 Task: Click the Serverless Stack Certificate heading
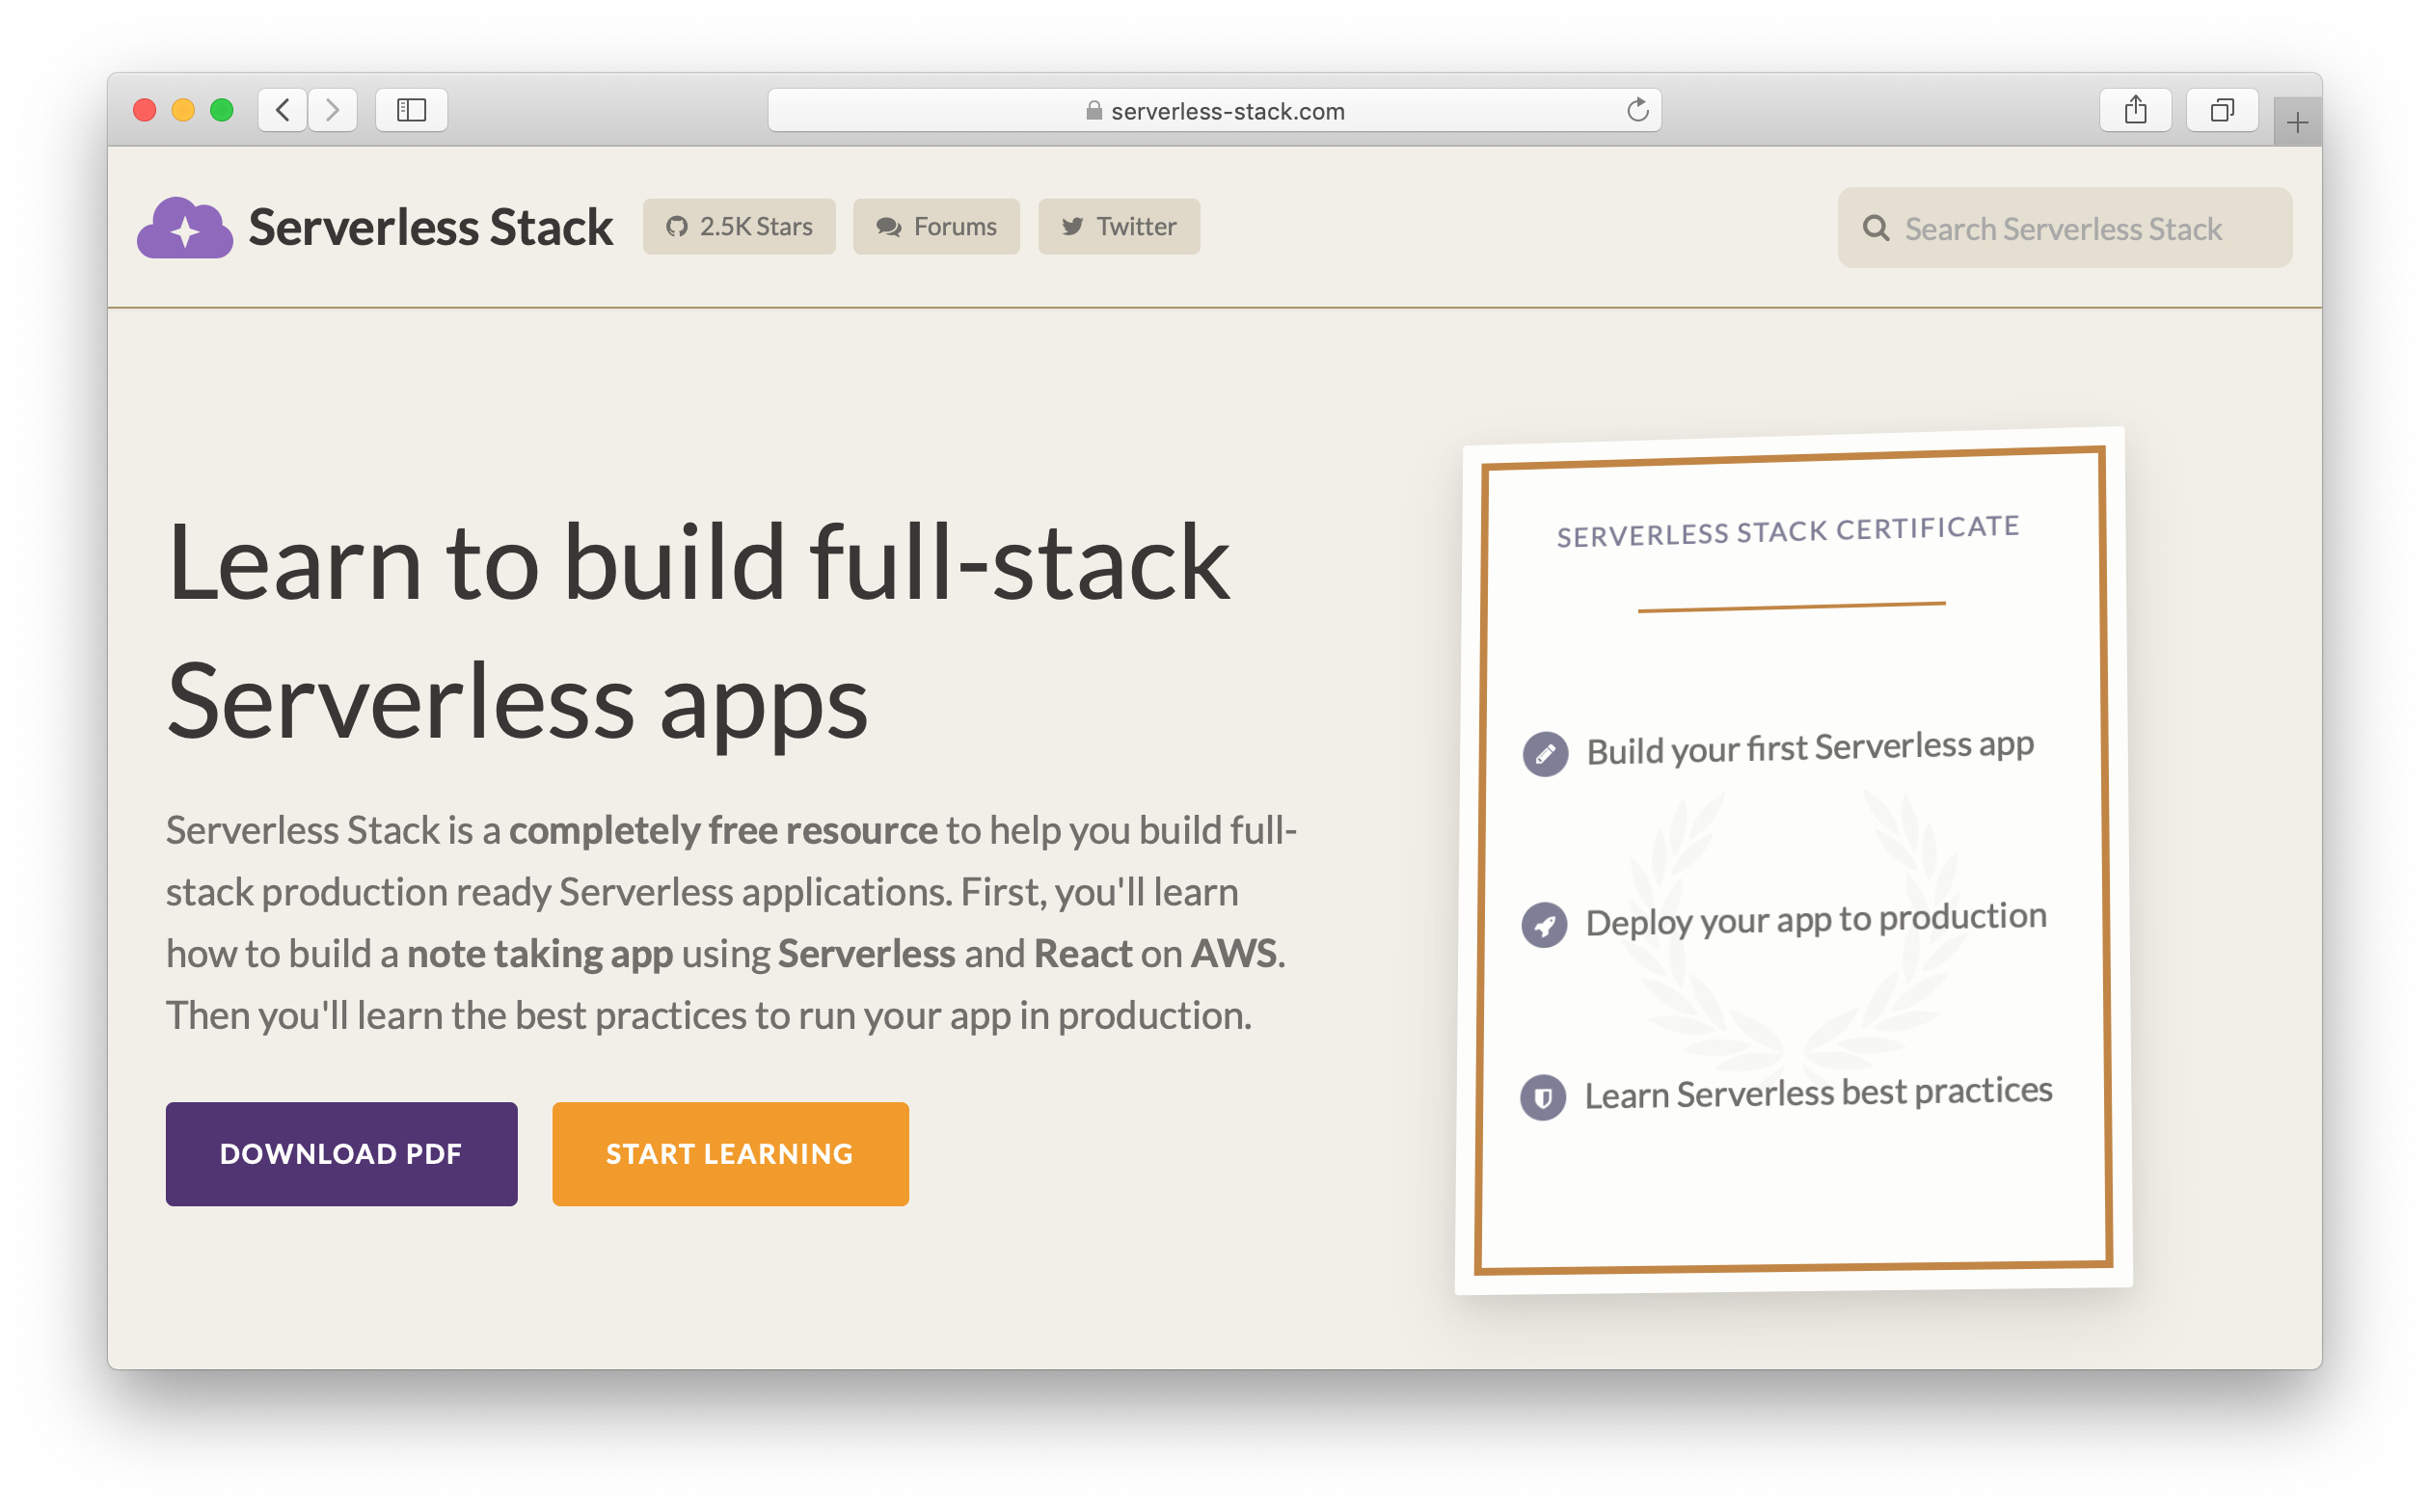click(1788, 532)
